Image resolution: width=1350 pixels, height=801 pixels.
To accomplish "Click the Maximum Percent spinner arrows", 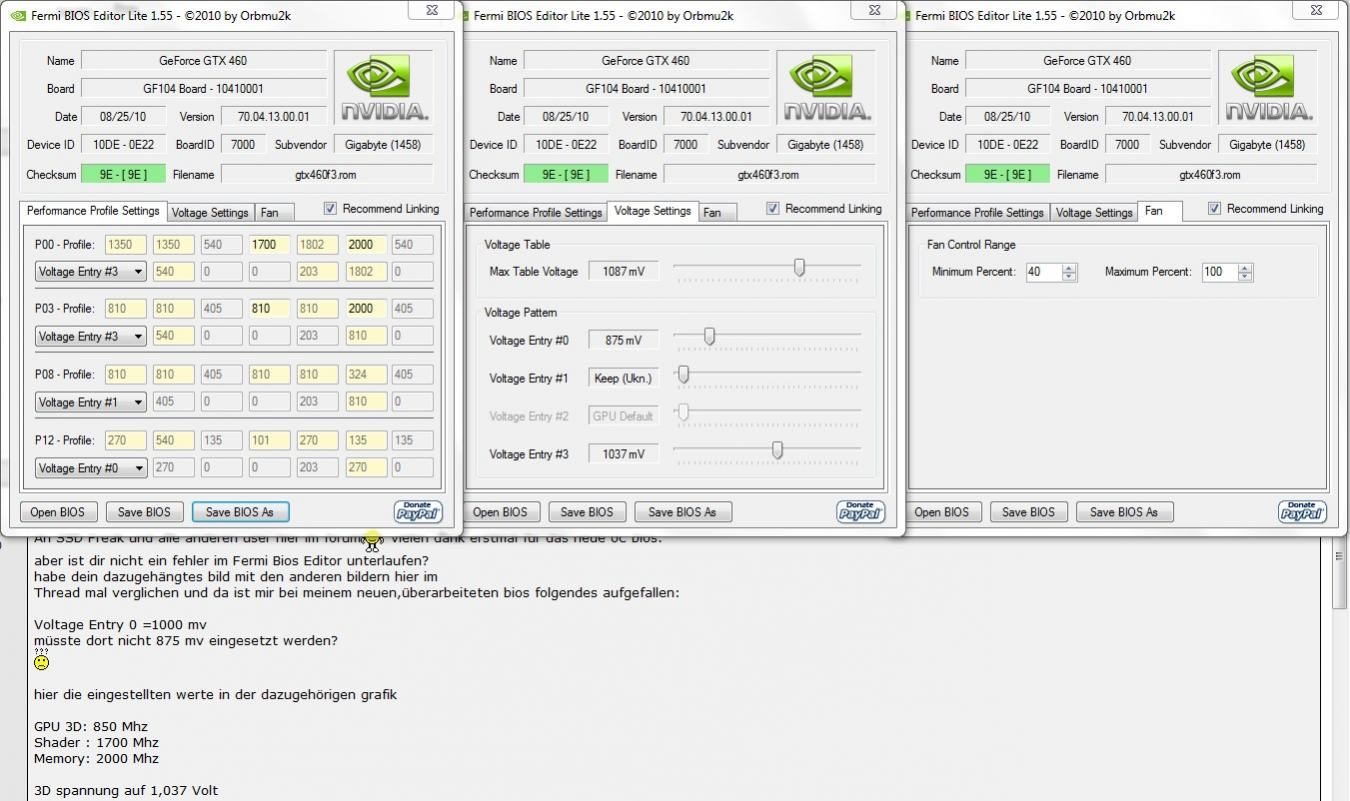I will [1245, 272].
